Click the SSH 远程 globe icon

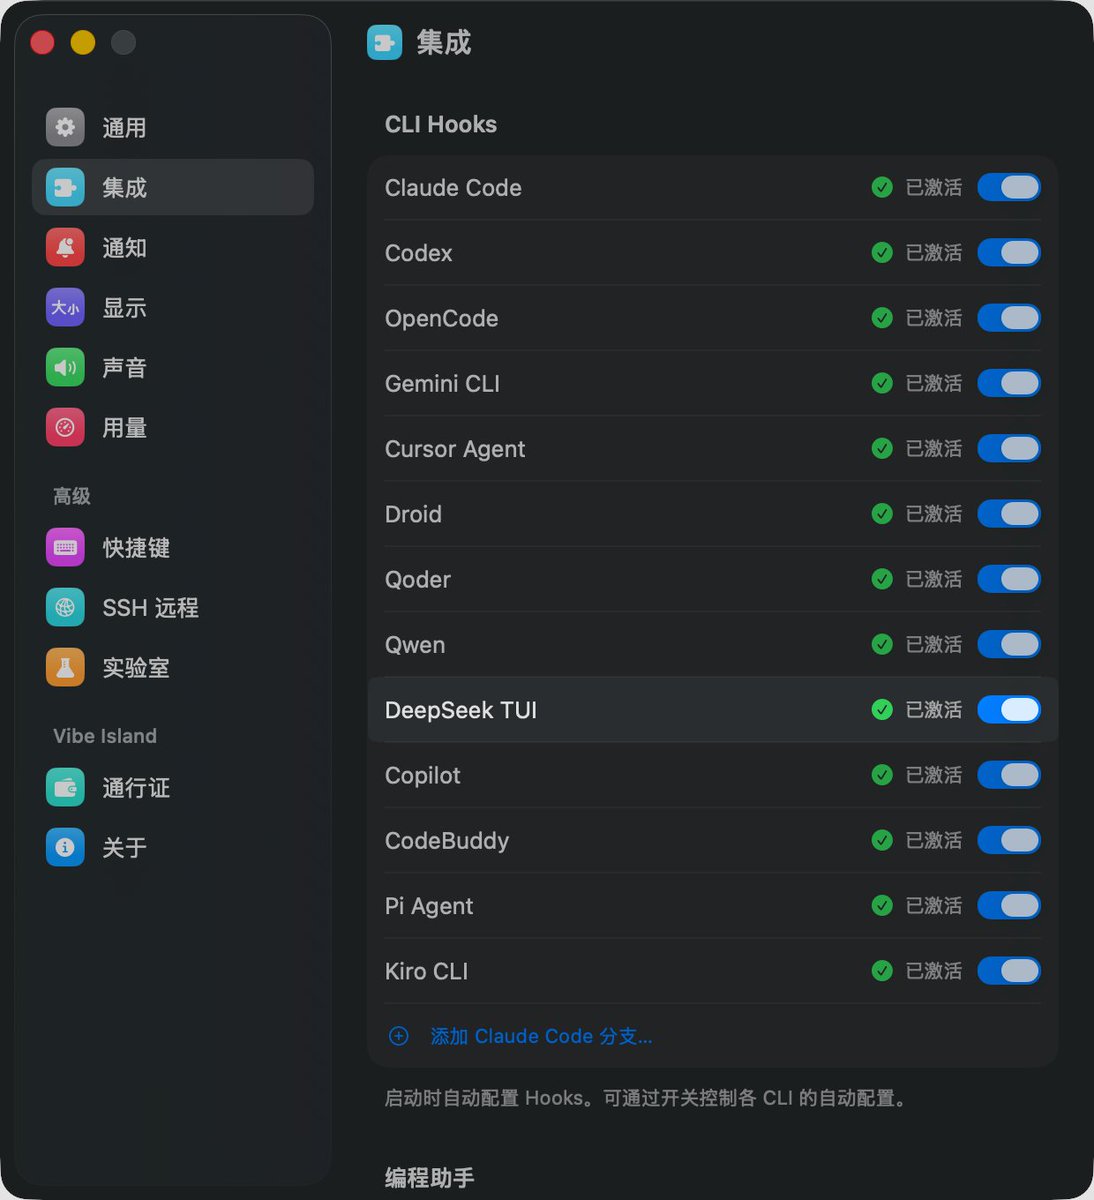[x=65, y=607]
